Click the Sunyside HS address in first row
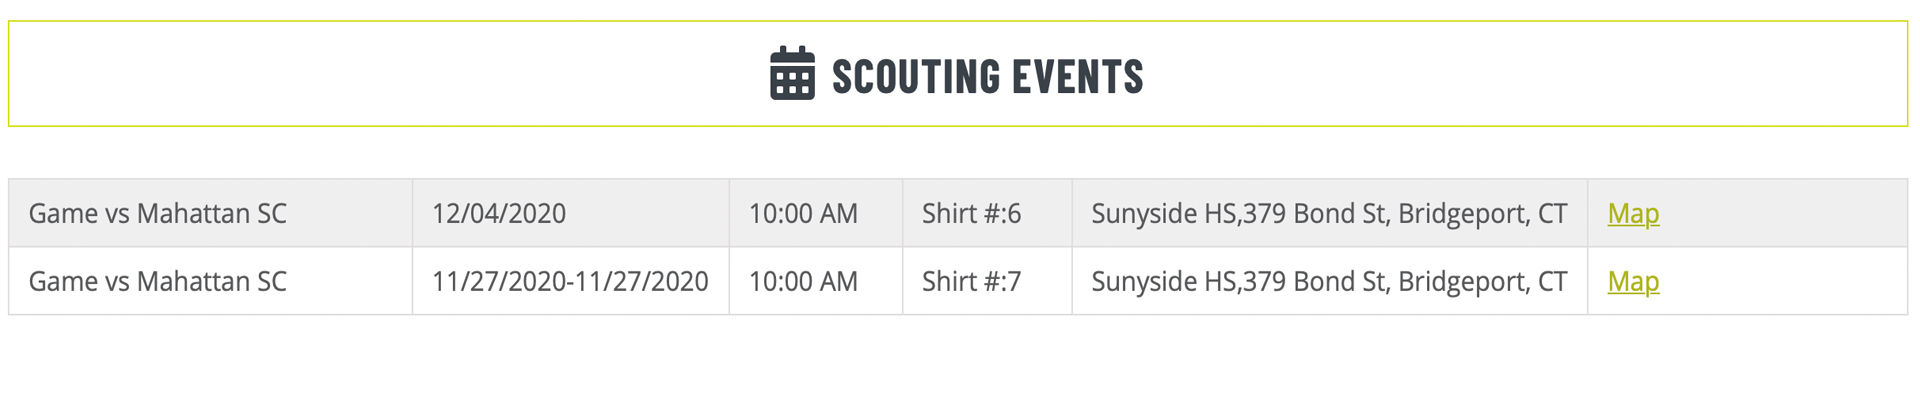Image resolution: width=1920 pixels, height=400 pixels. [1329, 213]
